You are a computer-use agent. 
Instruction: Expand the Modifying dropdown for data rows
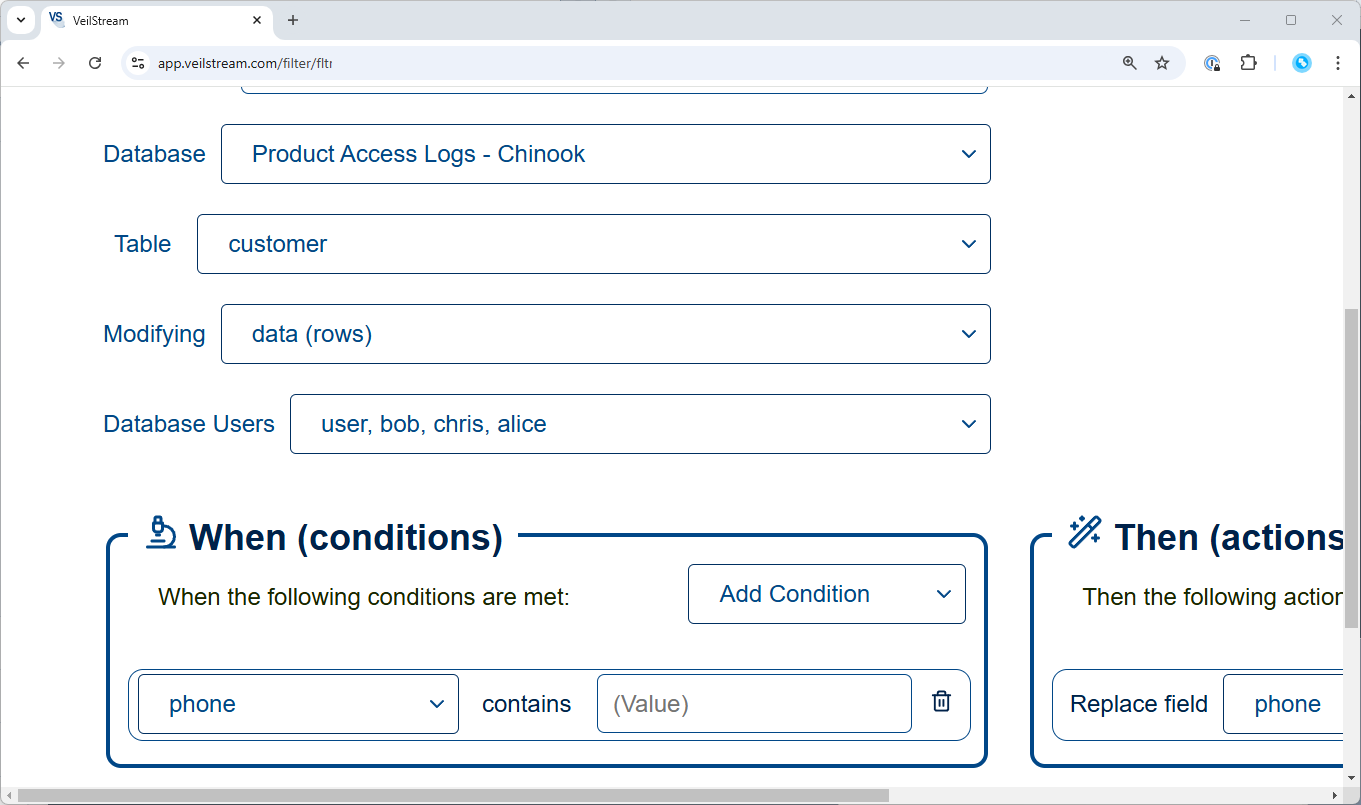coord(605,334)
